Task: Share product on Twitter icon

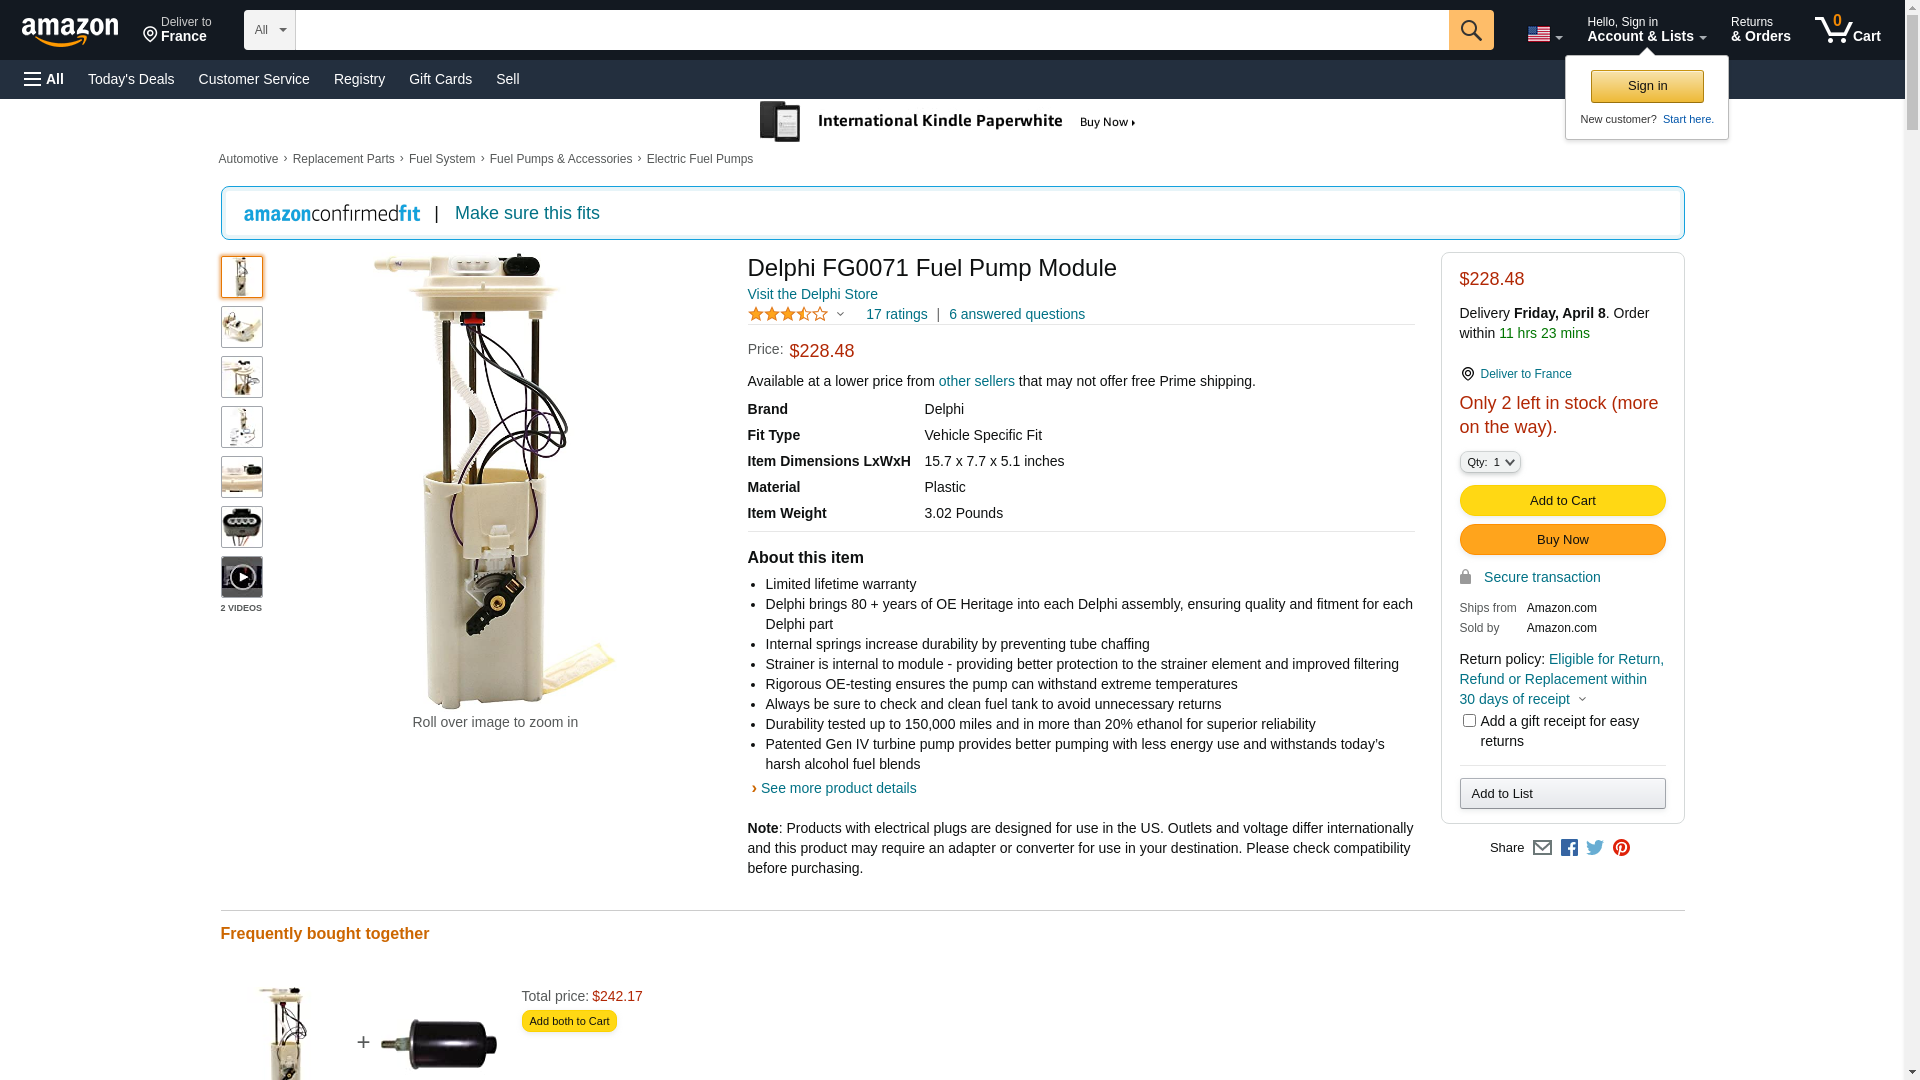Action: (x=1595, y=848)
